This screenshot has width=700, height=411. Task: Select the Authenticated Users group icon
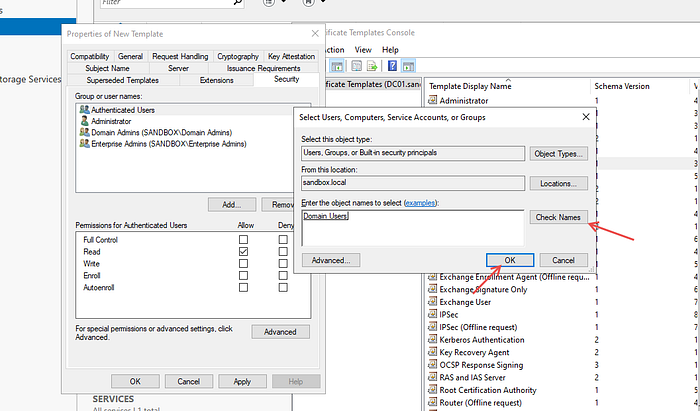[84, 109]
